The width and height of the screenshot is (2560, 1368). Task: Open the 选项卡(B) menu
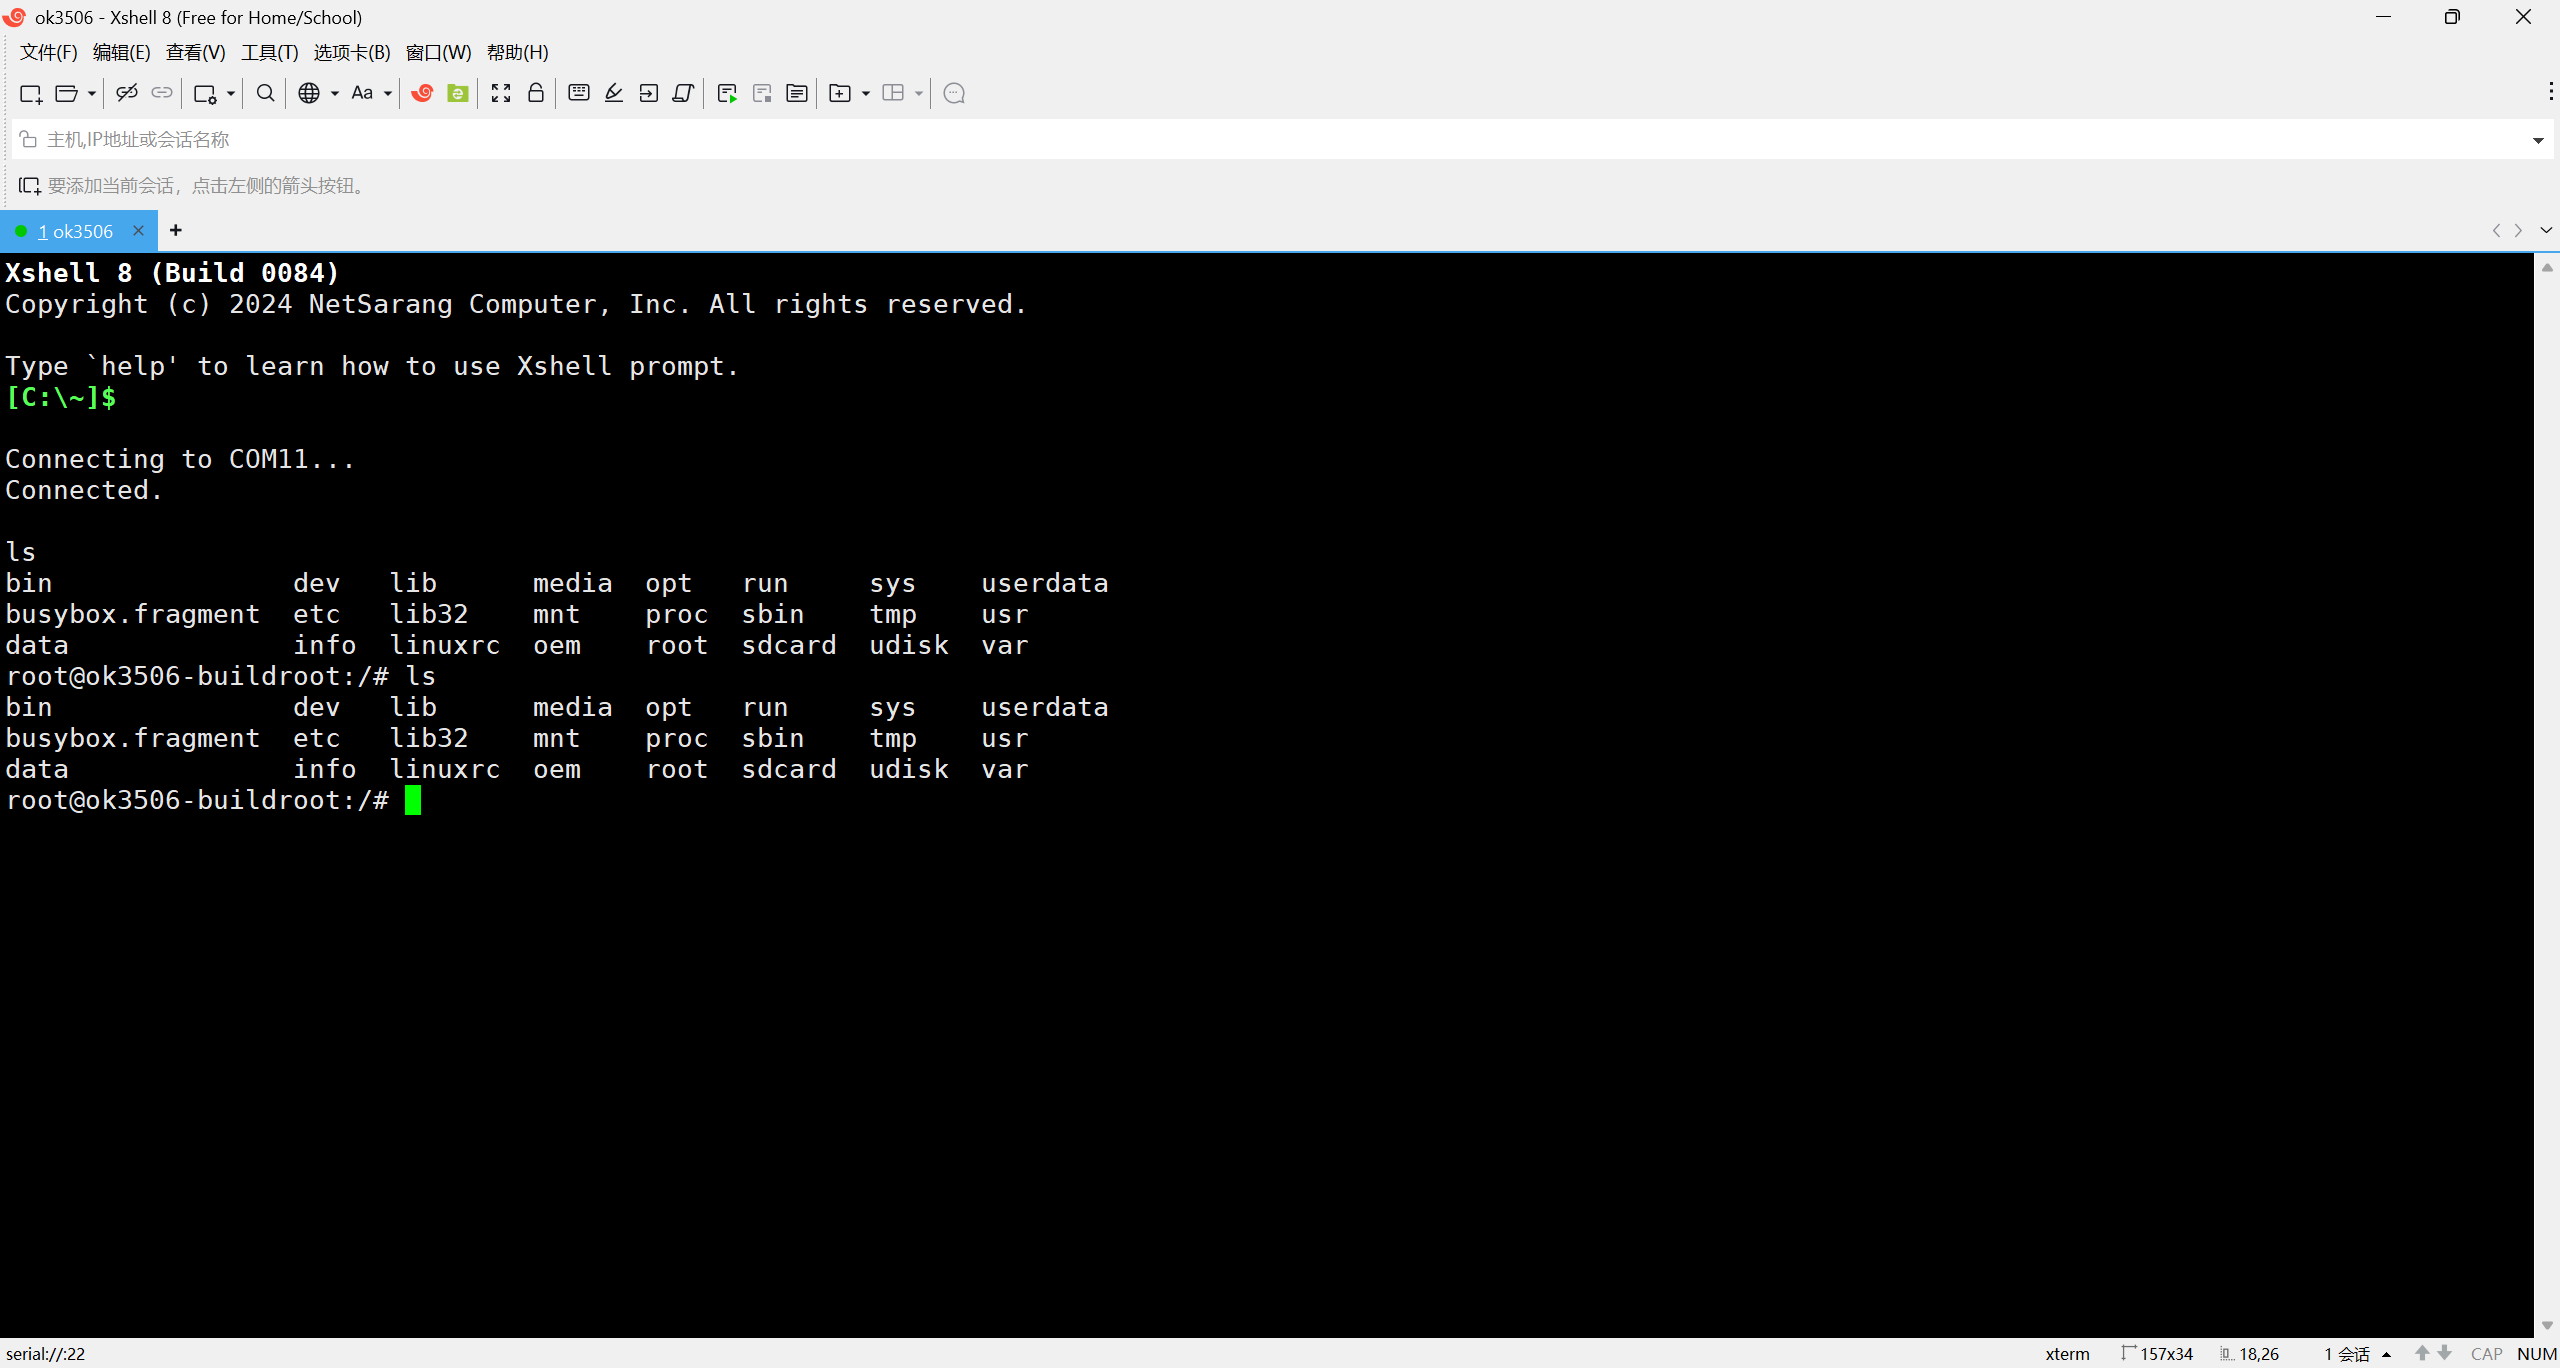[352, 52]
